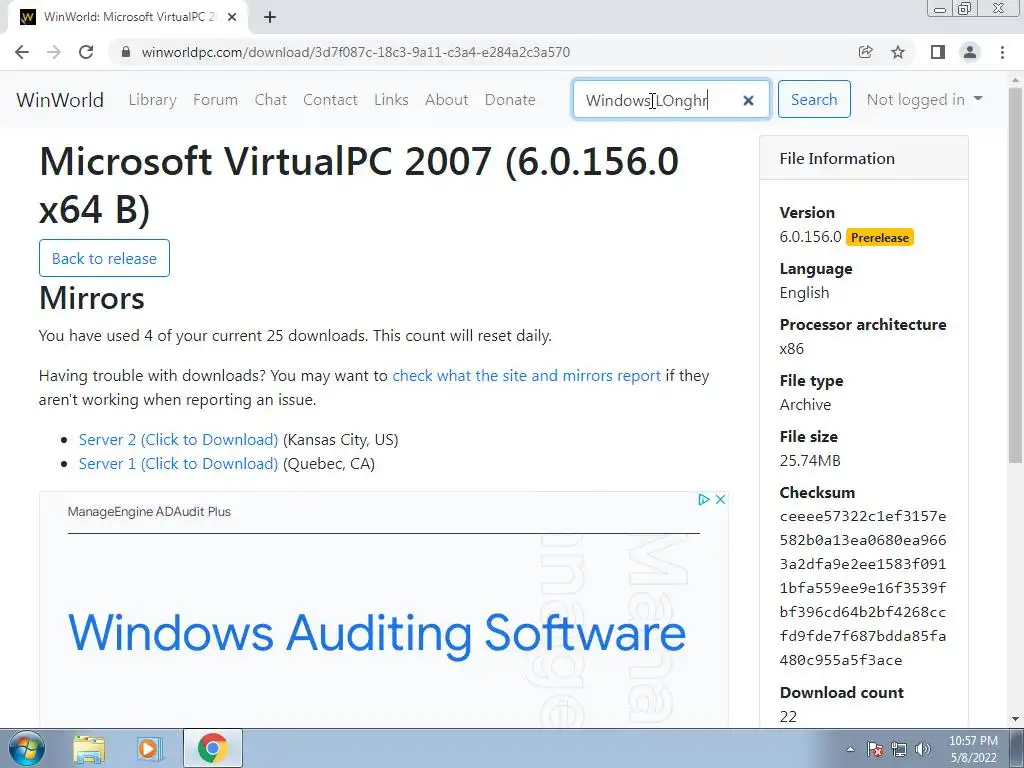Click the WinWorld tab favicon
1024x768 pixels.
point(27,17)
